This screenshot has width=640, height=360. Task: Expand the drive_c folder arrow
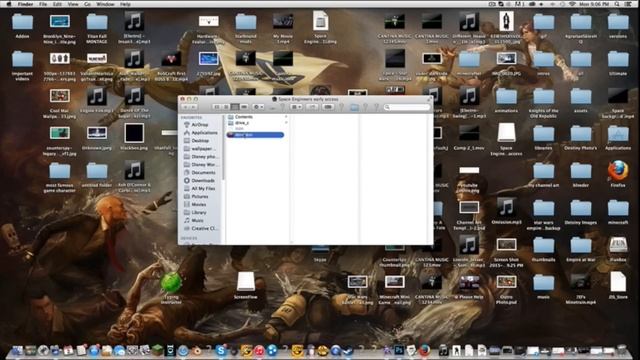286,122
